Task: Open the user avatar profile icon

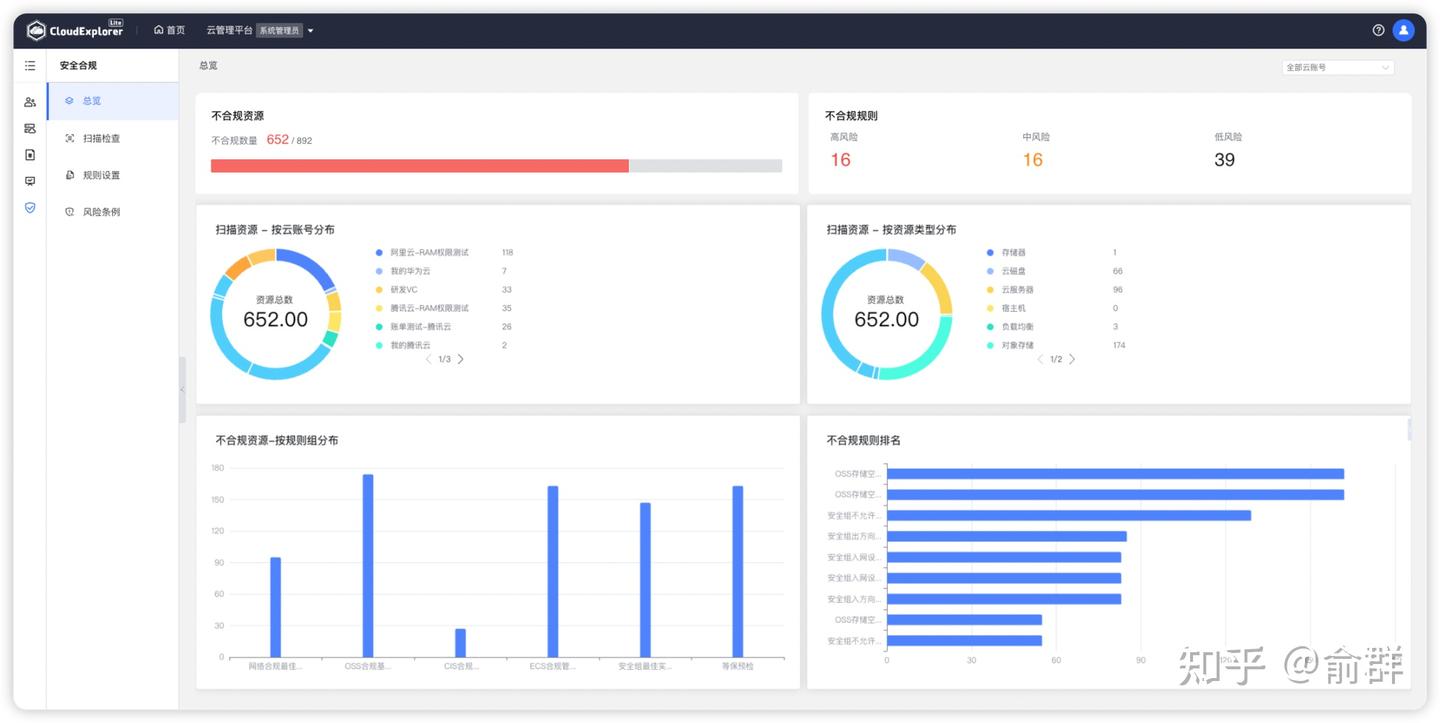Action: point(1404,30)
